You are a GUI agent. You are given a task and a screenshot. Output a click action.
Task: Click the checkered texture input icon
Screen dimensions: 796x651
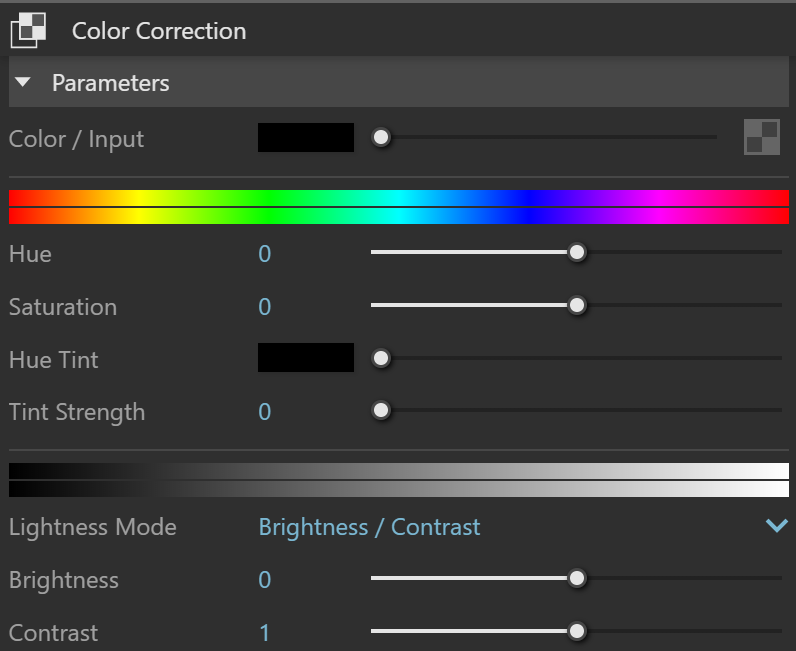pos(761,137)
